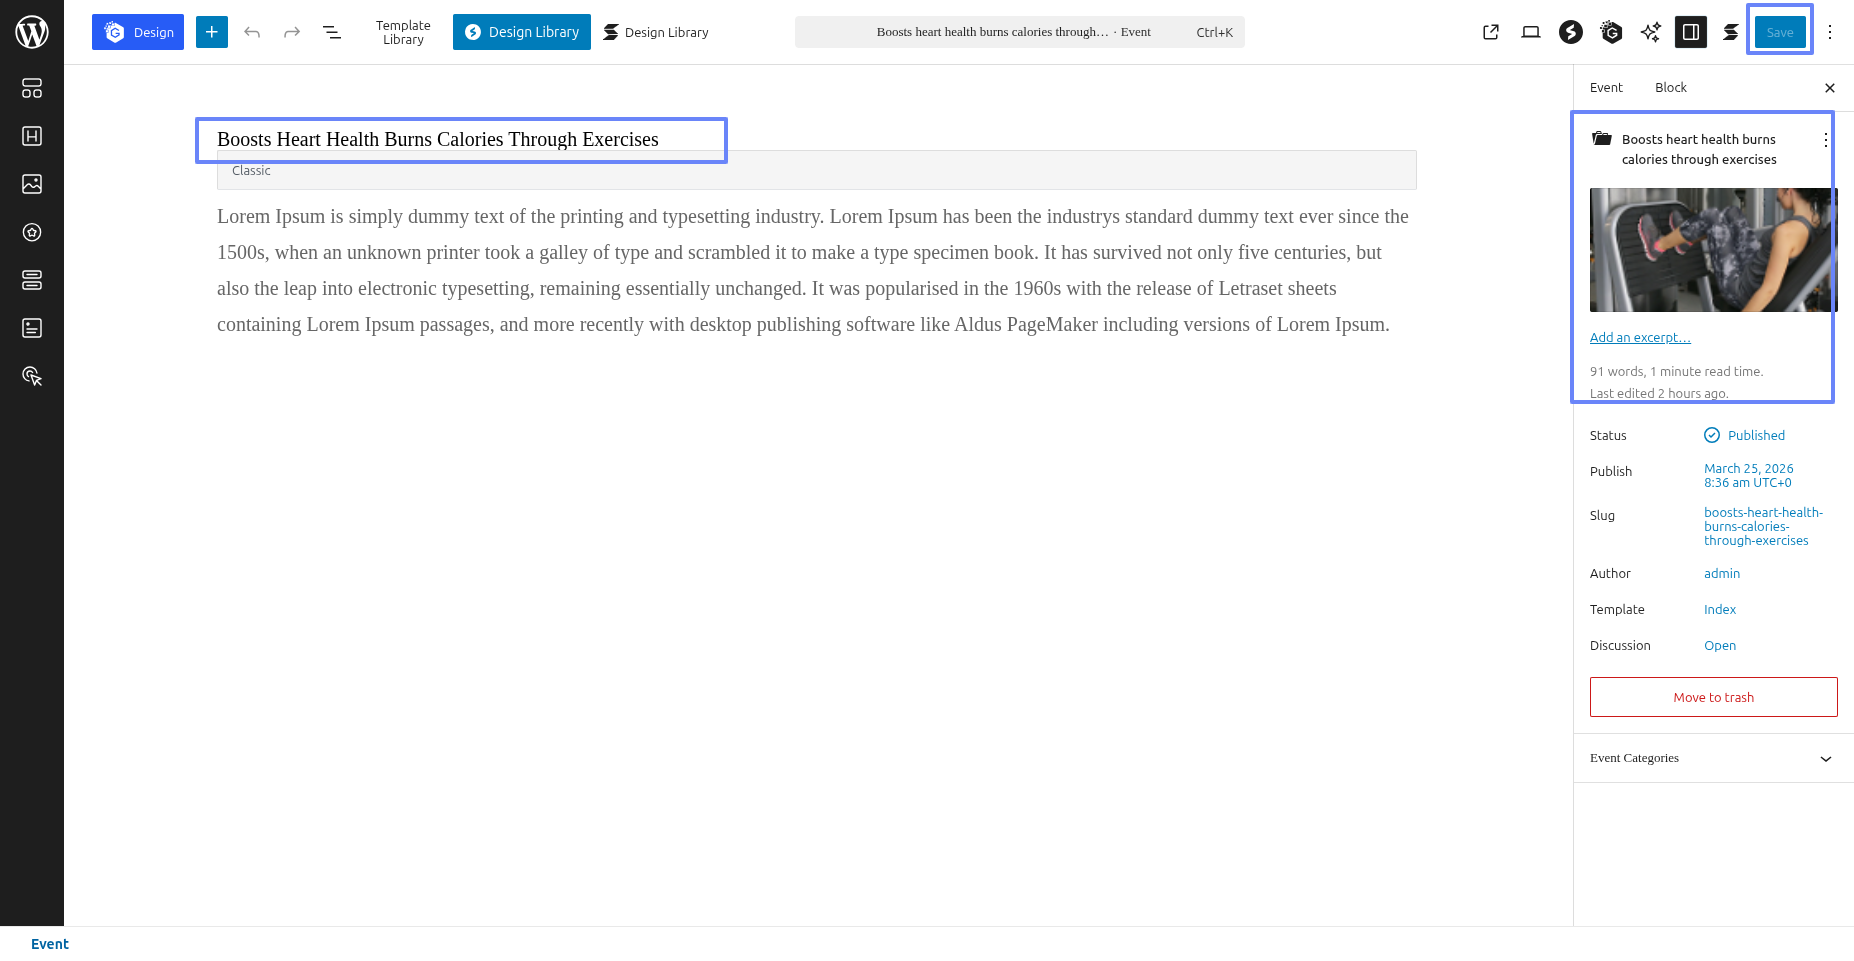Open the Discussion Open setting
This screenshot has height=961, width=1854.
[1720, 646]
